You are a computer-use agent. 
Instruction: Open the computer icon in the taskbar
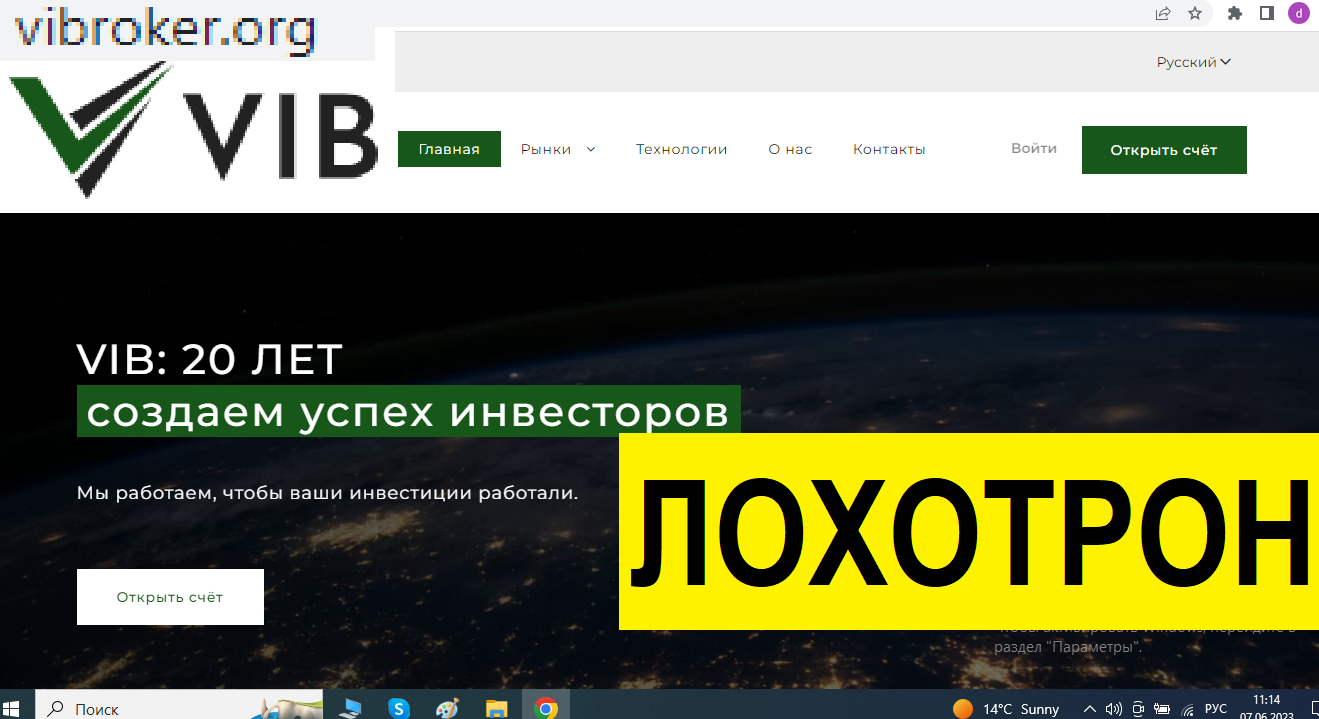click(x=351, y=708)
